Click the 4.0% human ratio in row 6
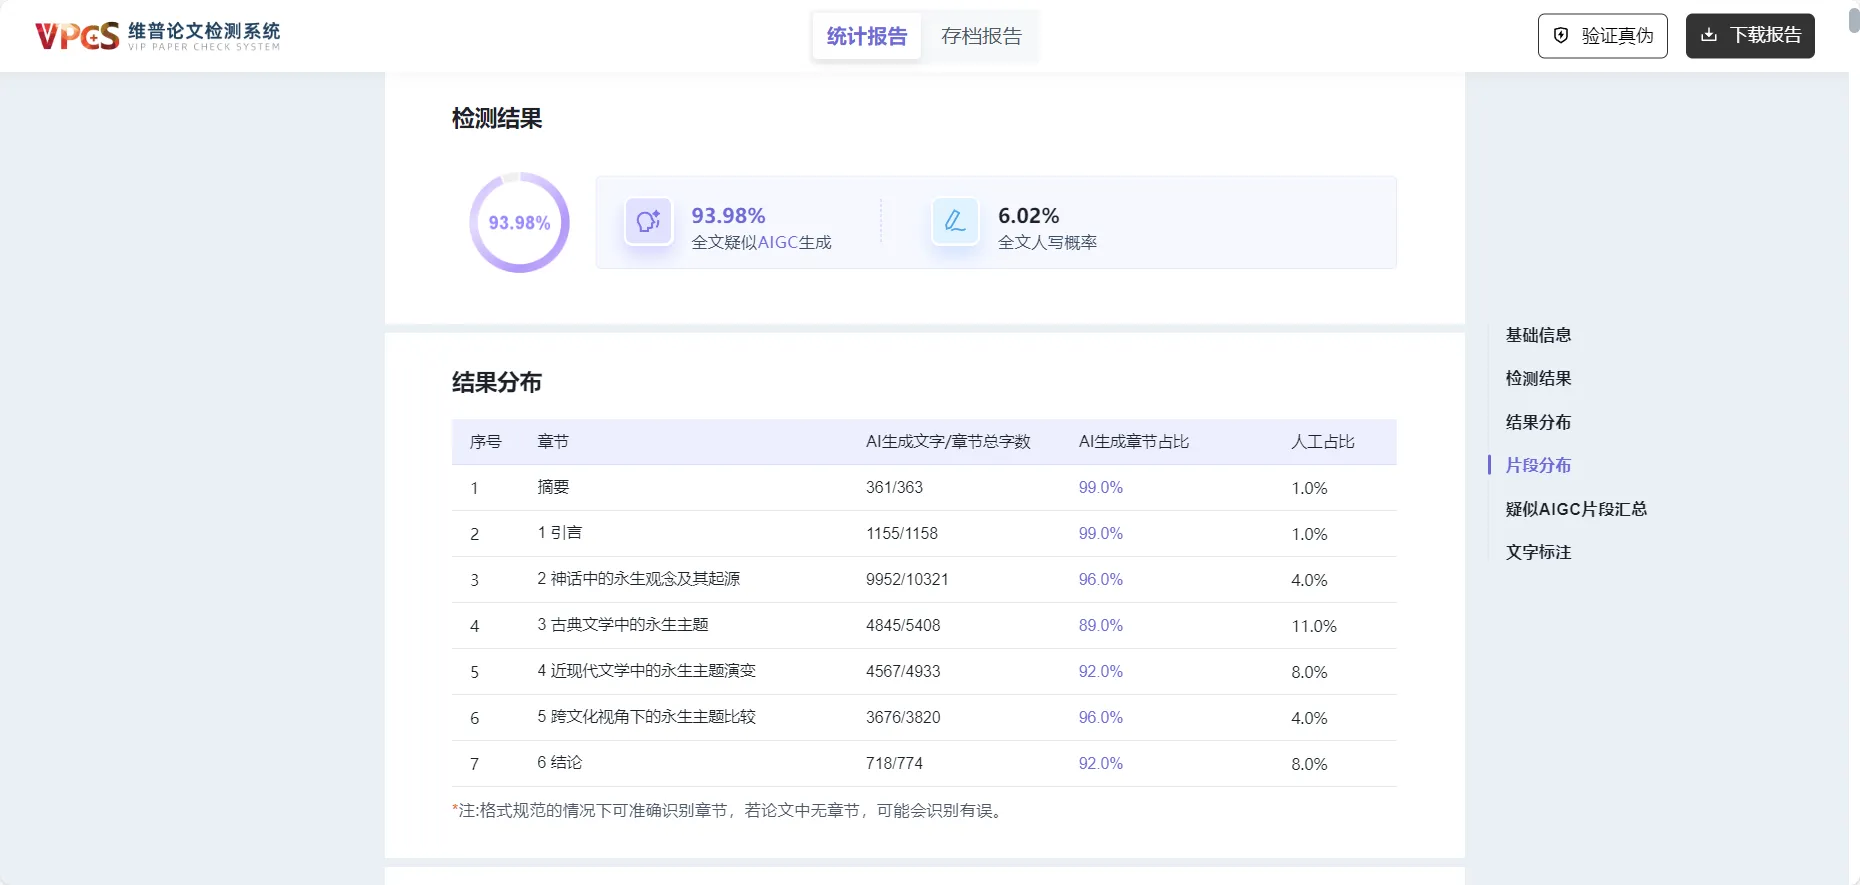 (1309, 718)
